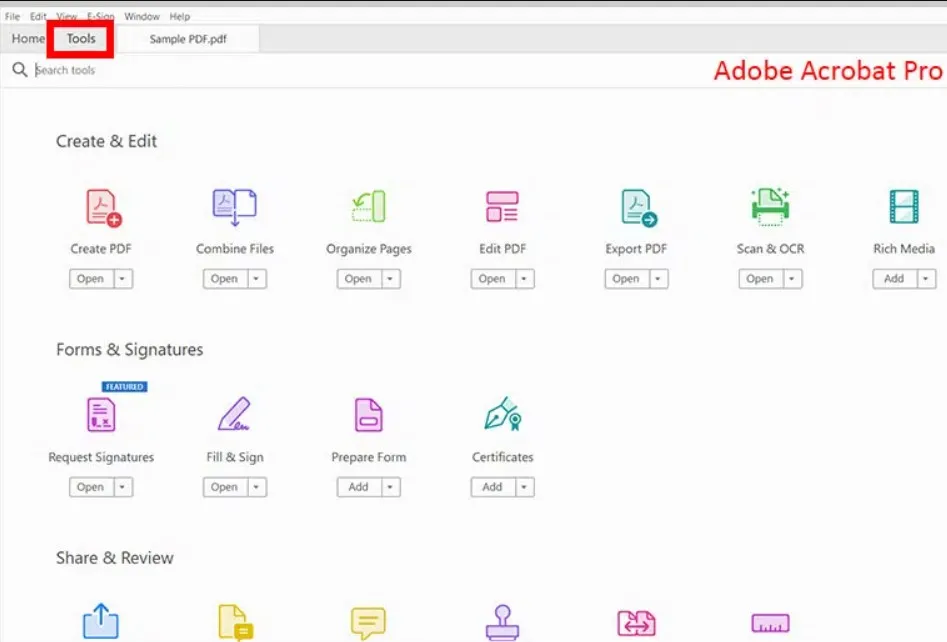Open the Request Signatures tool icon

101,414
